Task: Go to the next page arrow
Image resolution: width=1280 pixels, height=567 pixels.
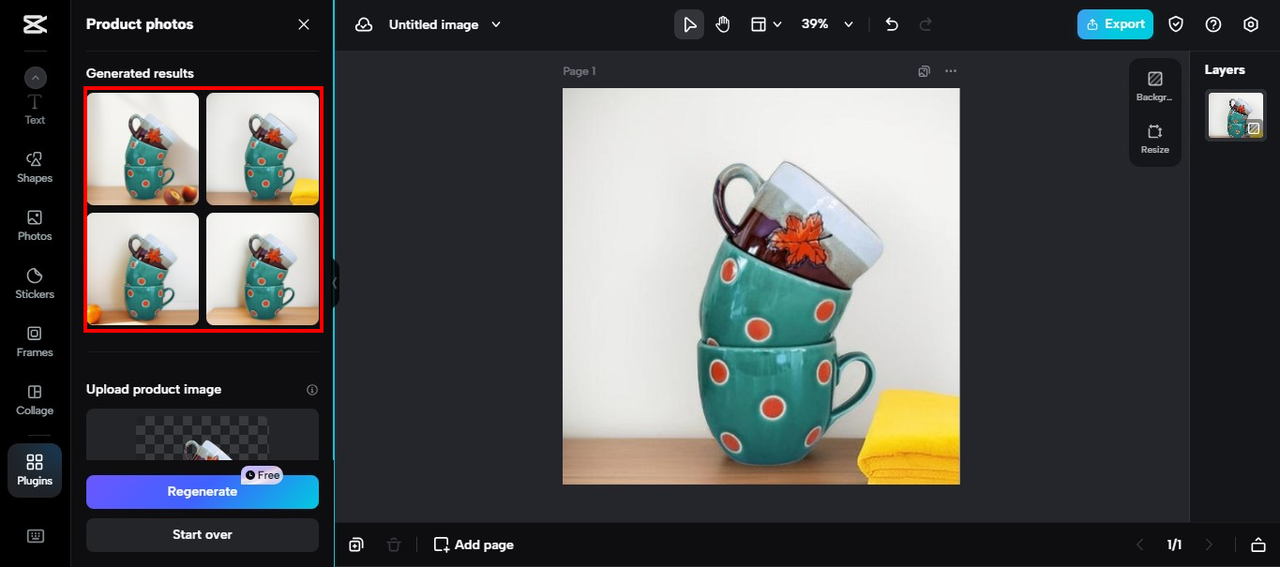Action: tap(1208, 544)
